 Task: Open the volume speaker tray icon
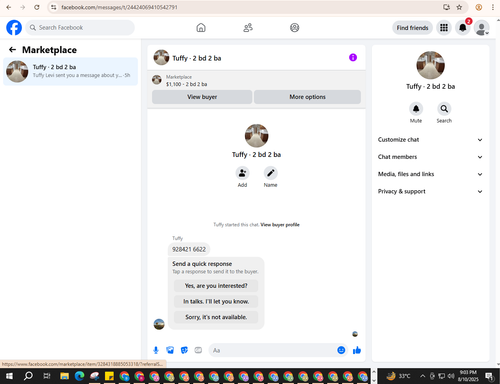pyautogui.click(x=451, y=376)
